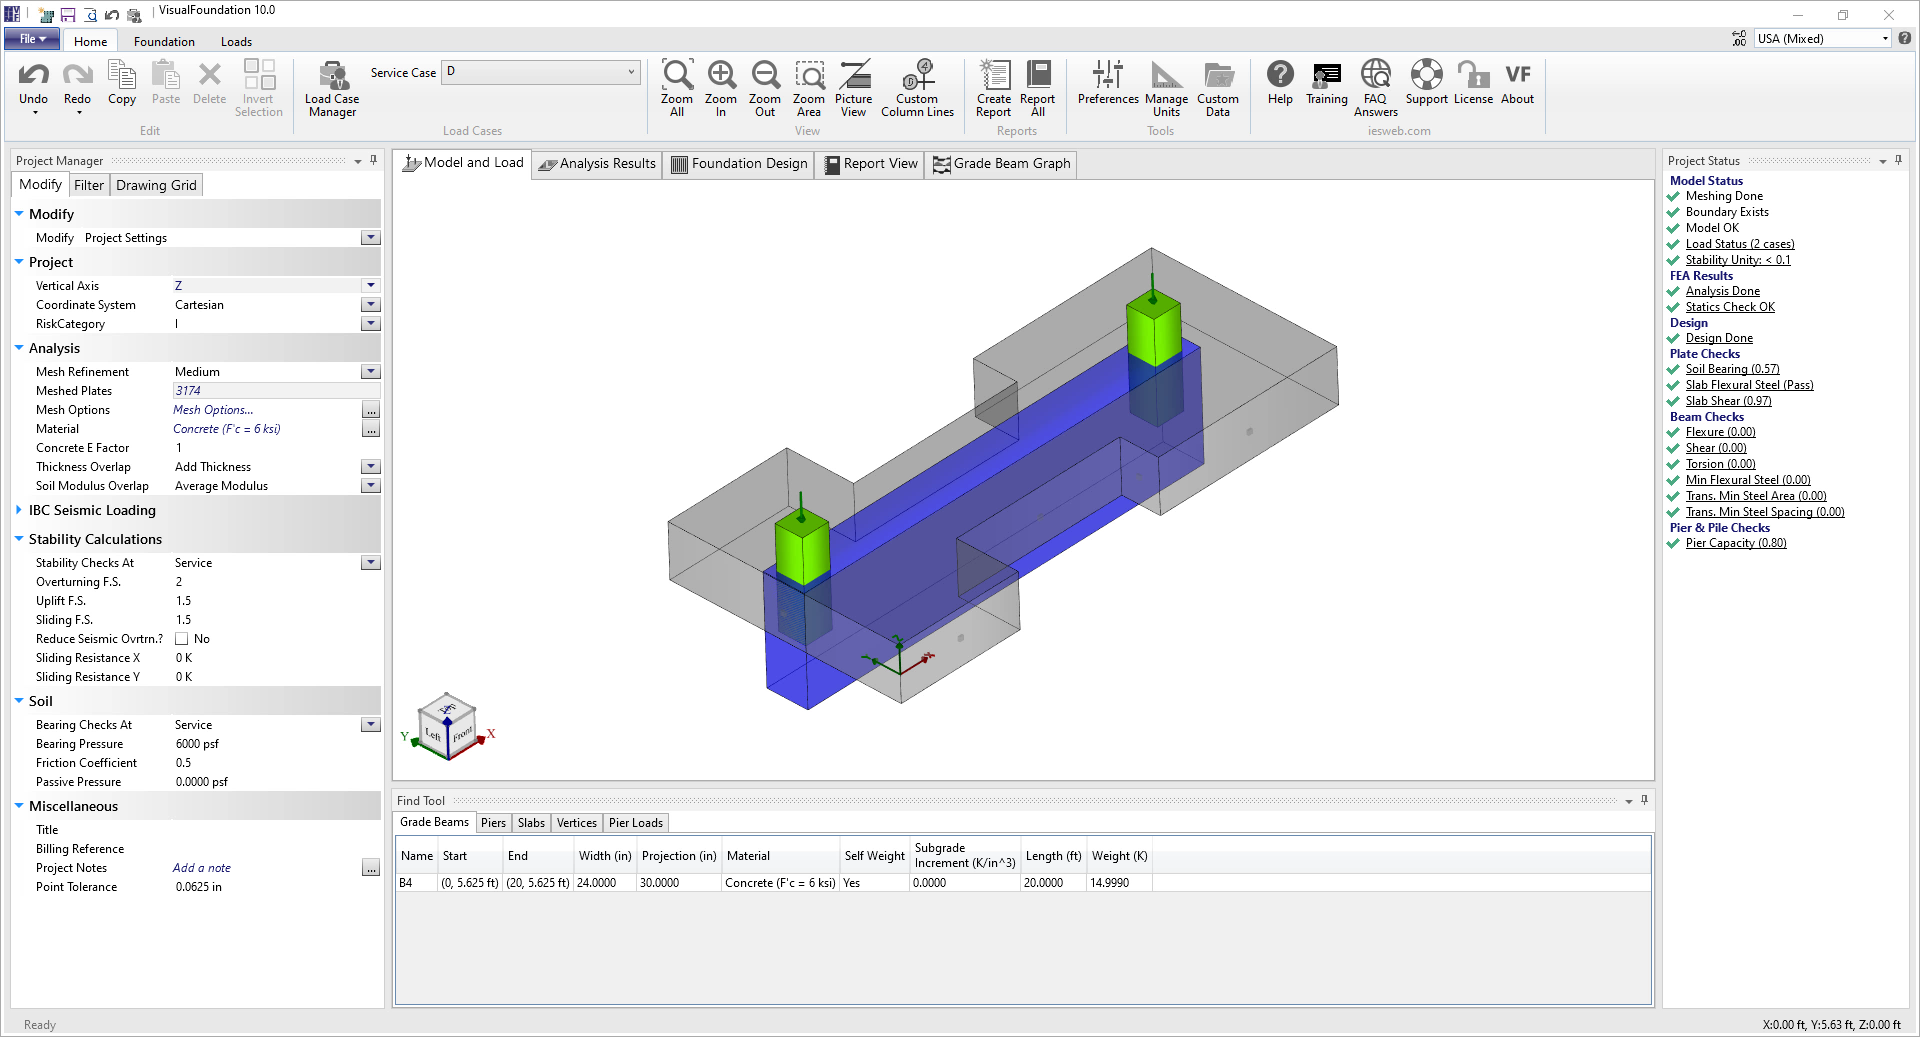
Task: Switch to the Piers tab in Find Tool
Action: (x=493, y=823)
